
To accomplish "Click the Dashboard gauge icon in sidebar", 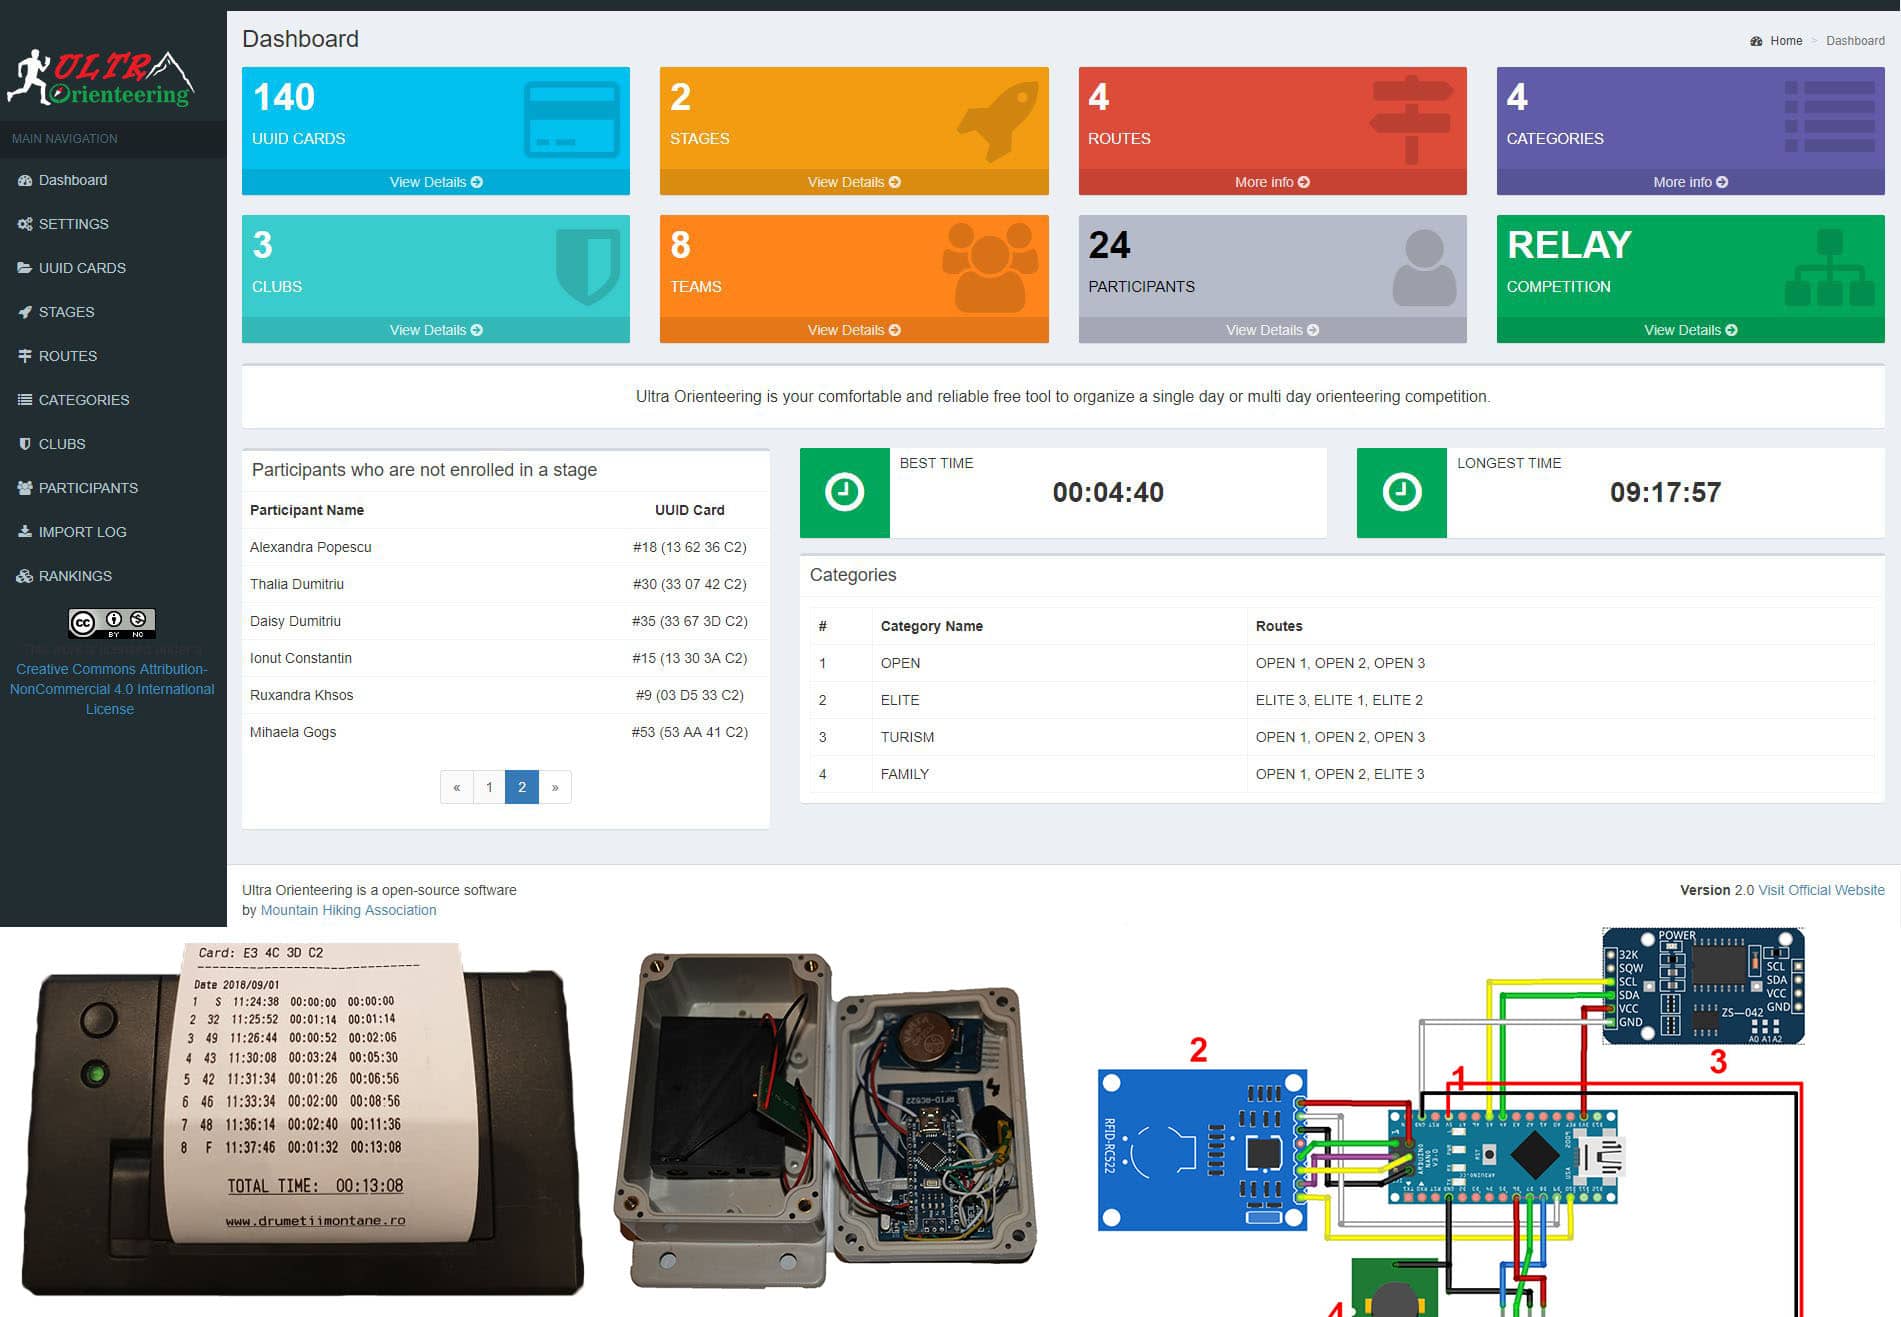I will (25, 180).
